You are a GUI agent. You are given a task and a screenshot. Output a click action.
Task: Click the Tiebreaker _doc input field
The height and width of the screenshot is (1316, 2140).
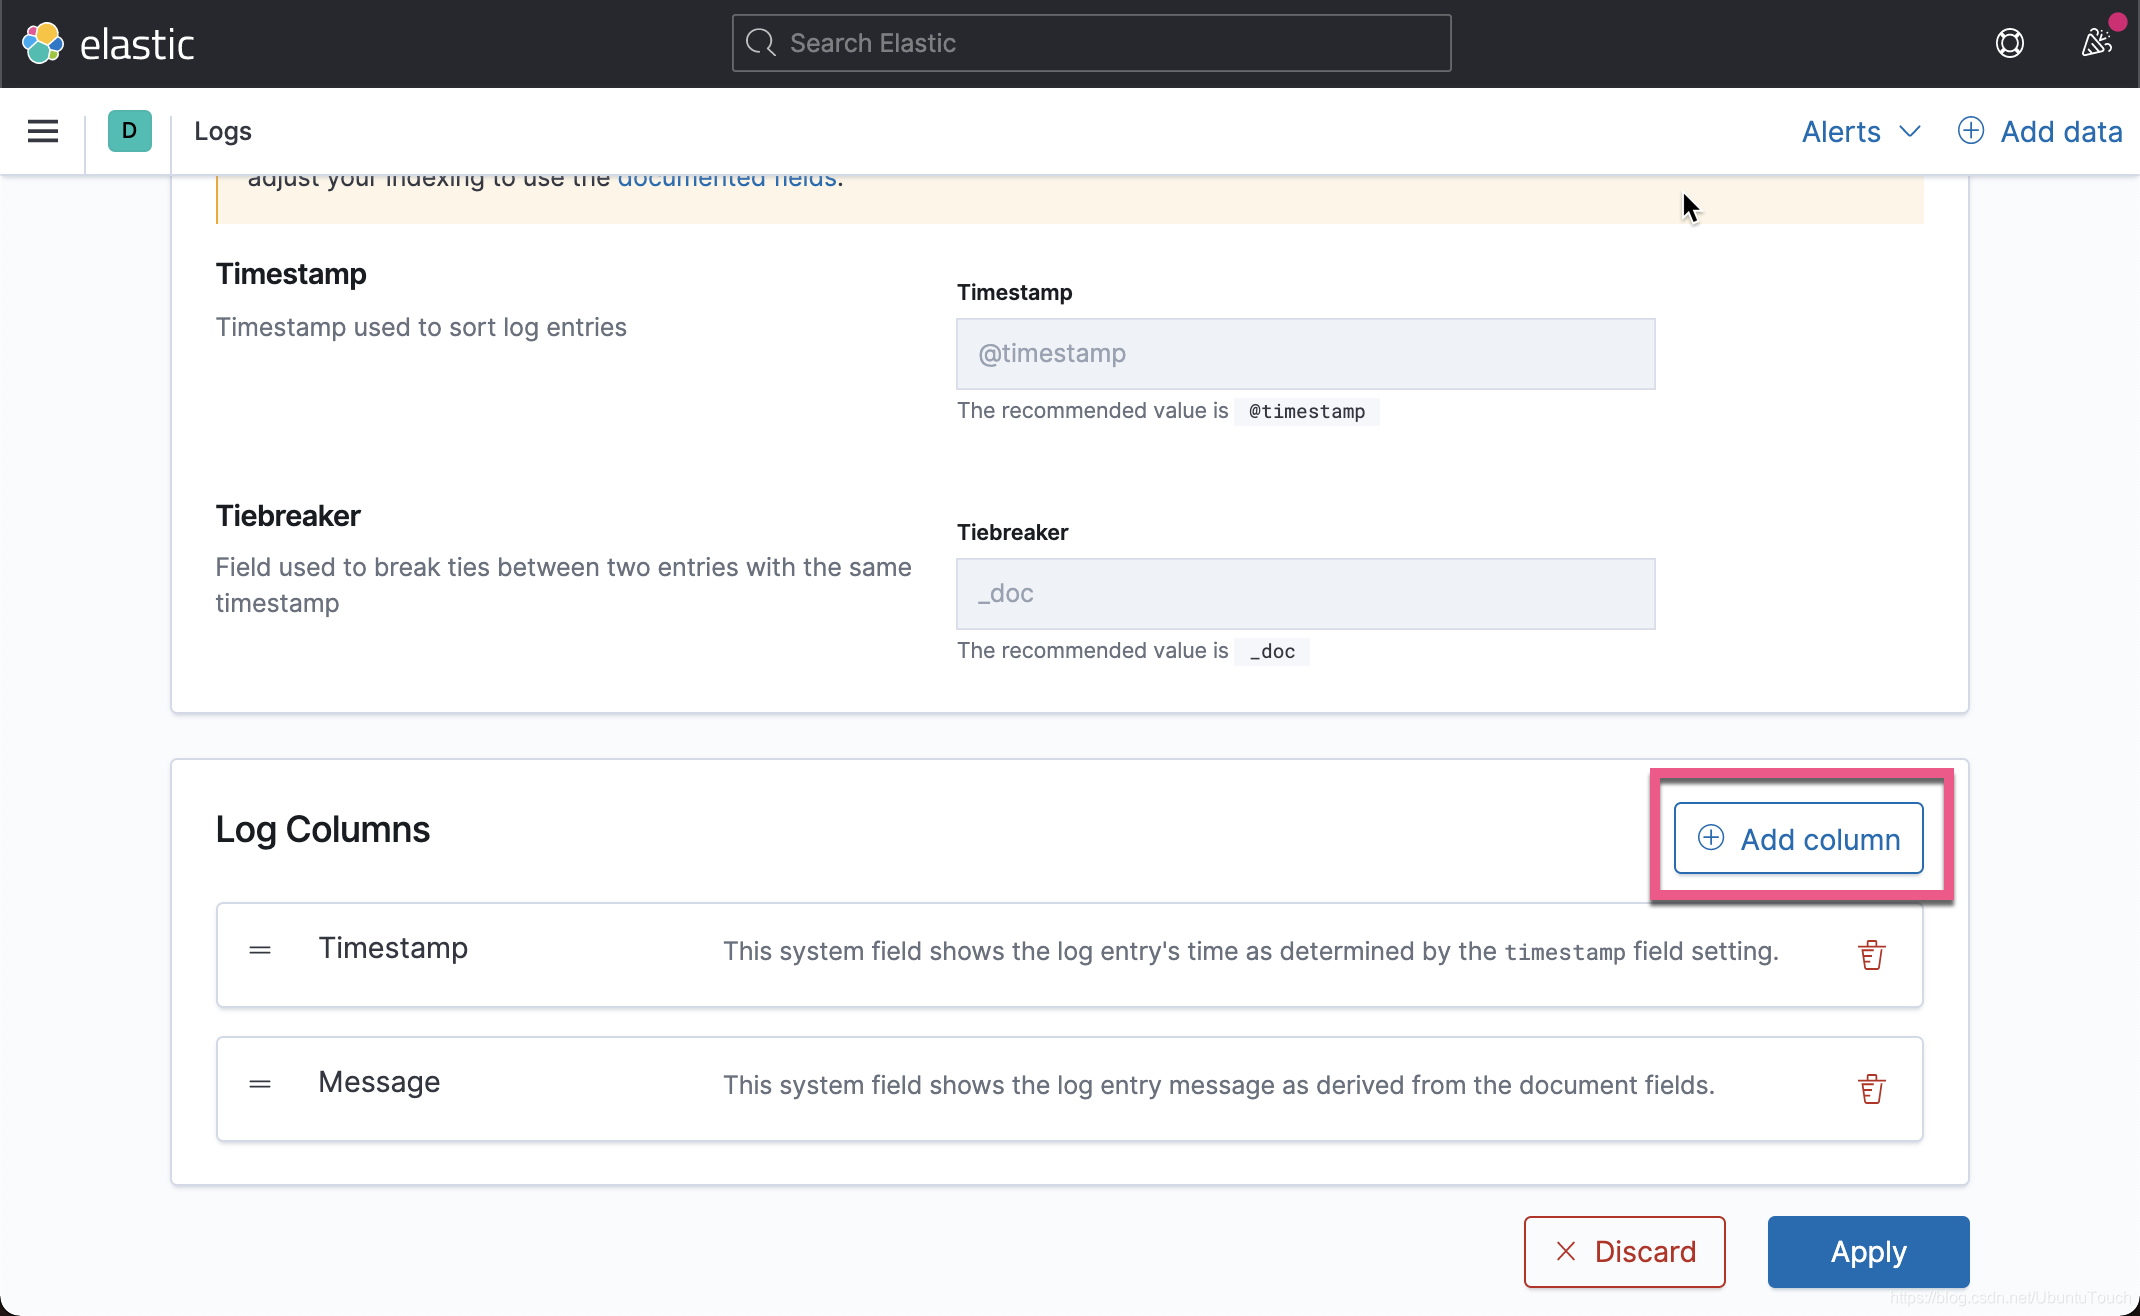(x=1305, y=594)
